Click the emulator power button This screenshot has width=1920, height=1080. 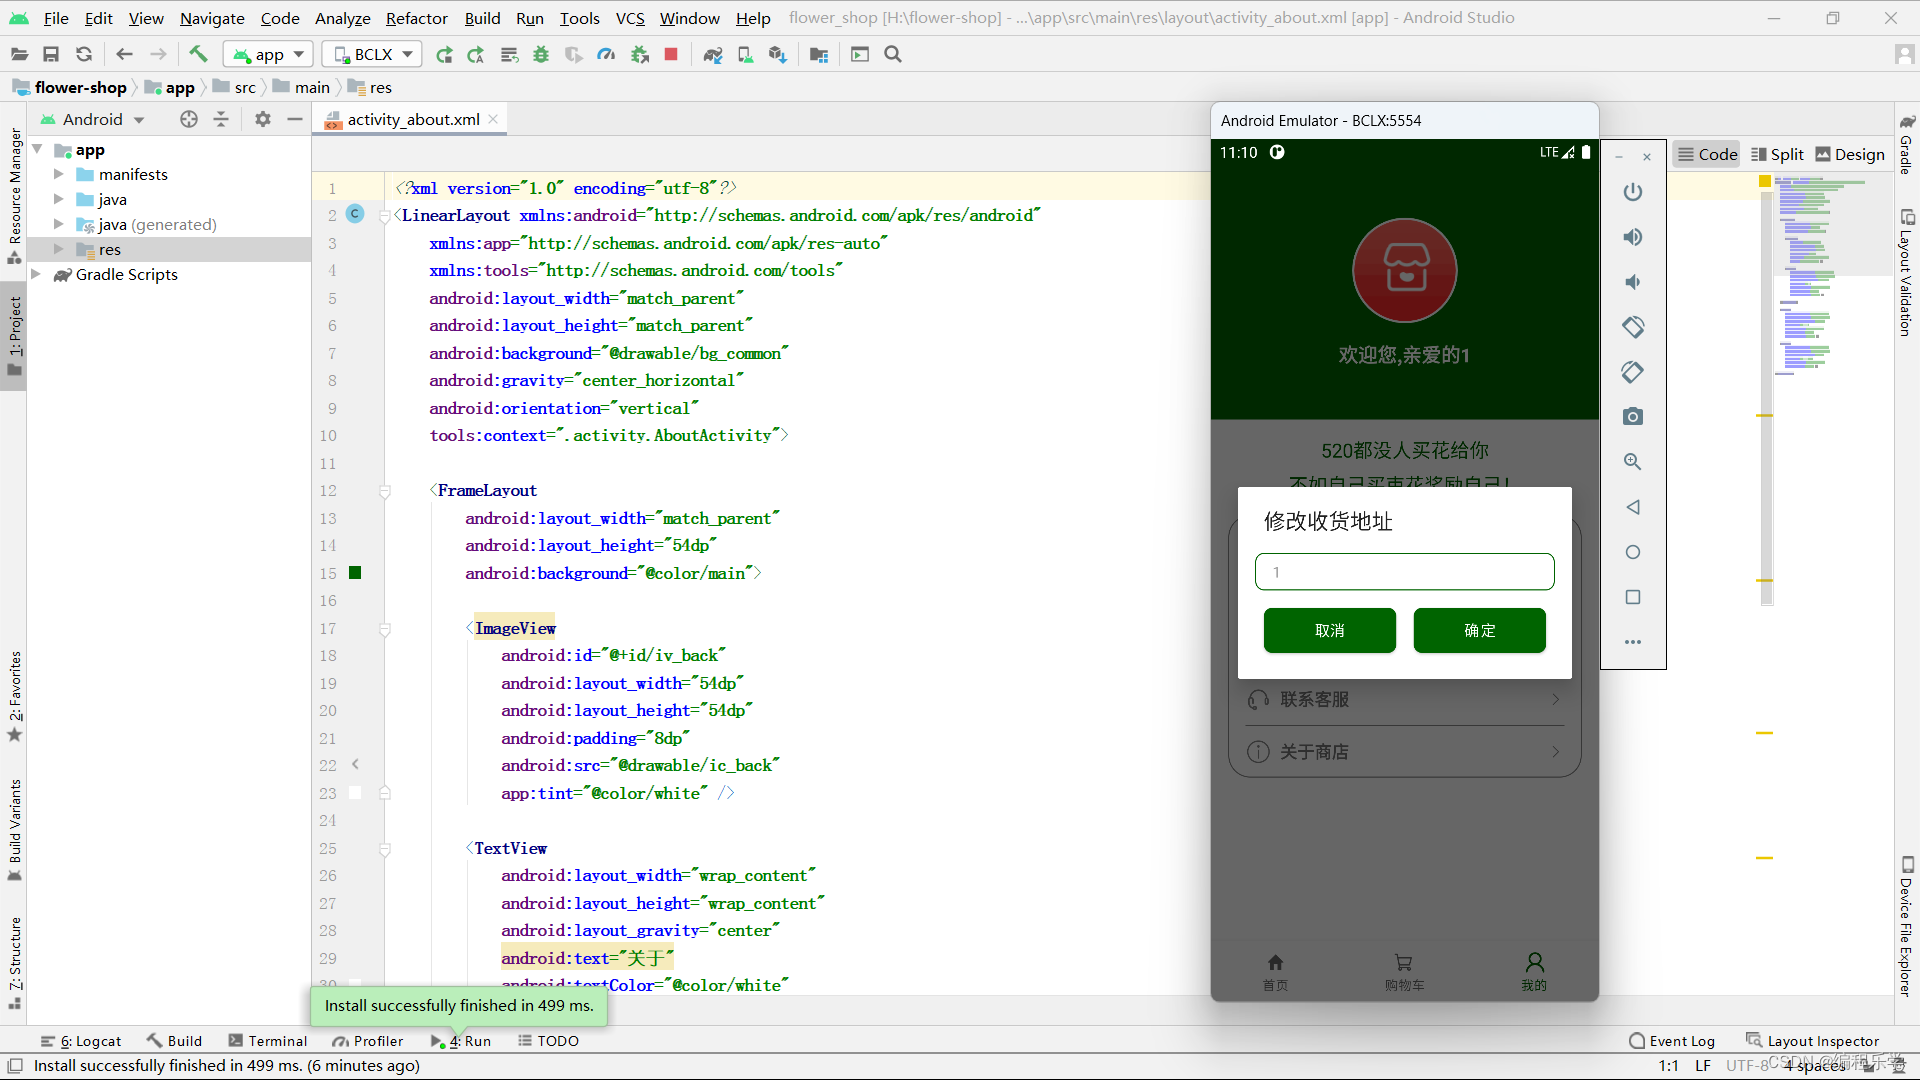coord(1633,191)
